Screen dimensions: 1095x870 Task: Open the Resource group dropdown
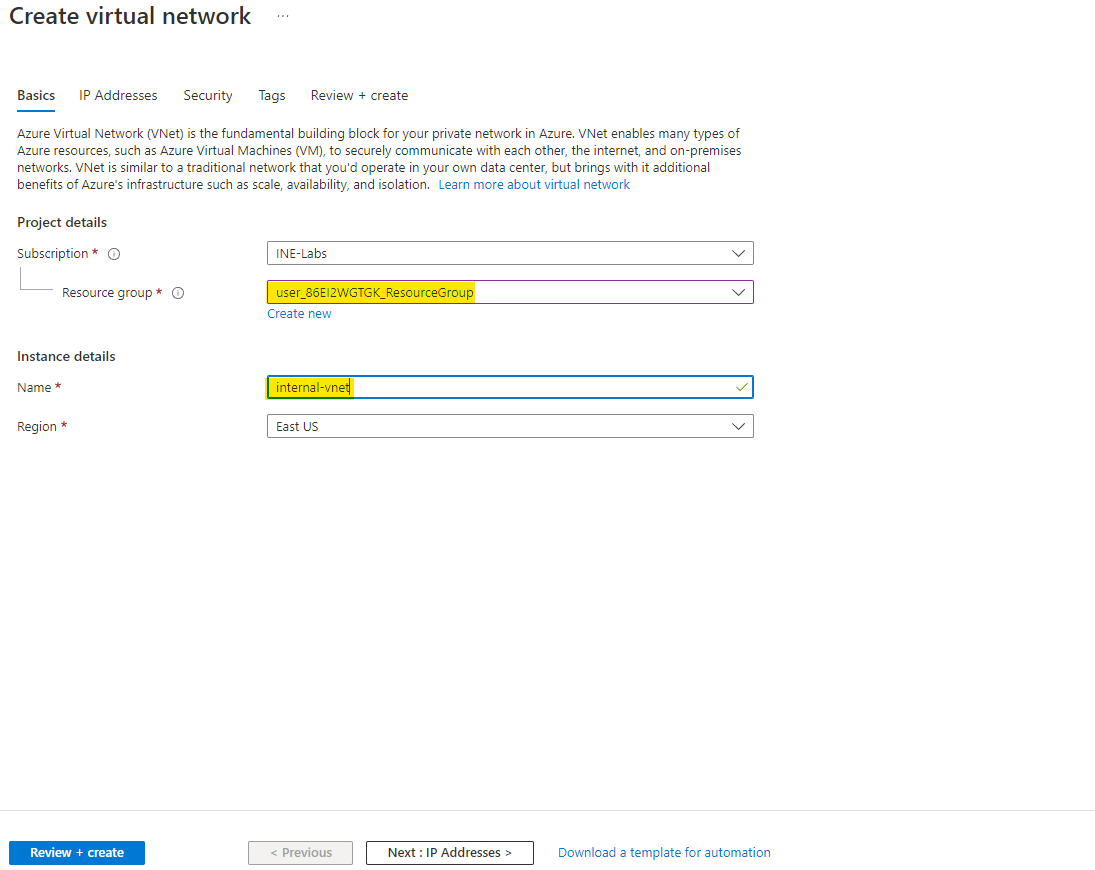click(510, 292)
